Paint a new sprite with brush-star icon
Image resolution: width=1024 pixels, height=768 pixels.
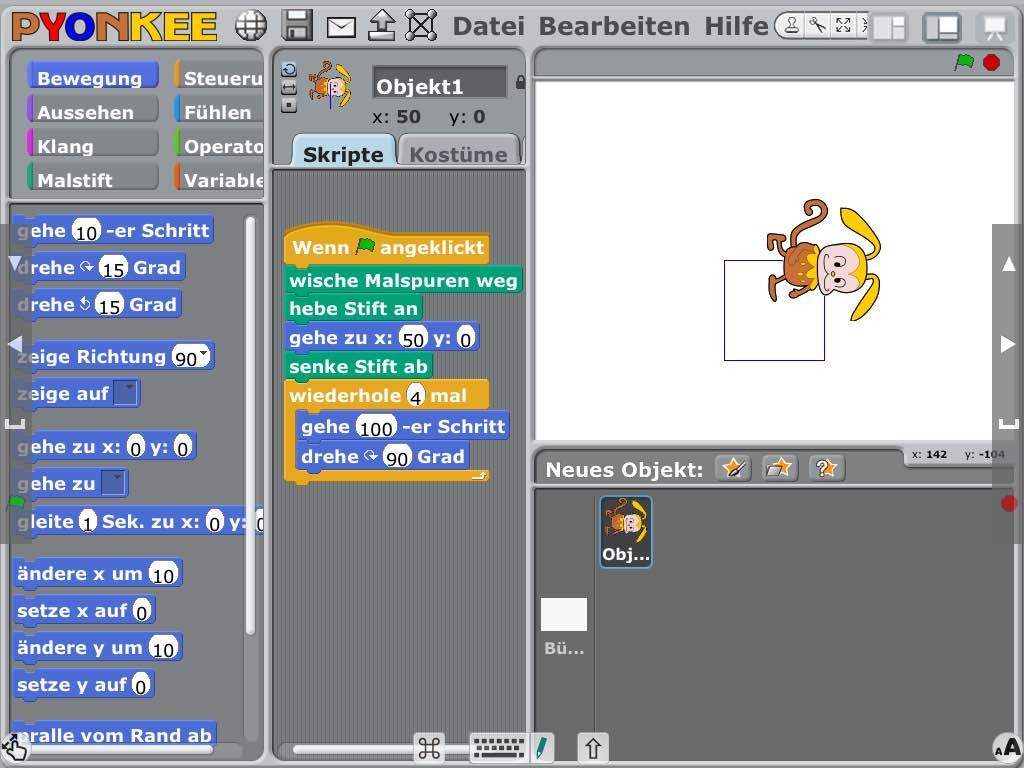pos(733,467)
